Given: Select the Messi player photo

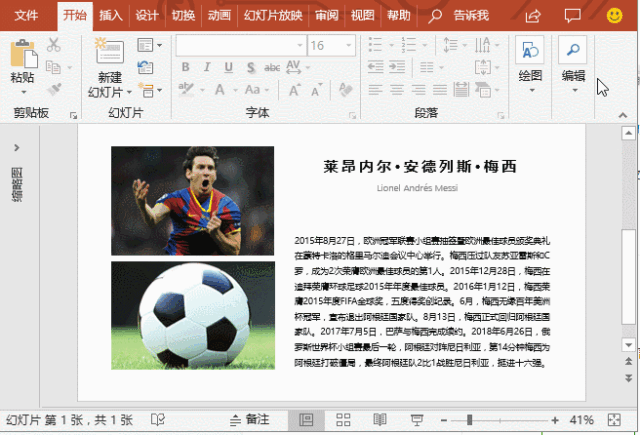Looking at the screenshot, I should click(193, 201).
